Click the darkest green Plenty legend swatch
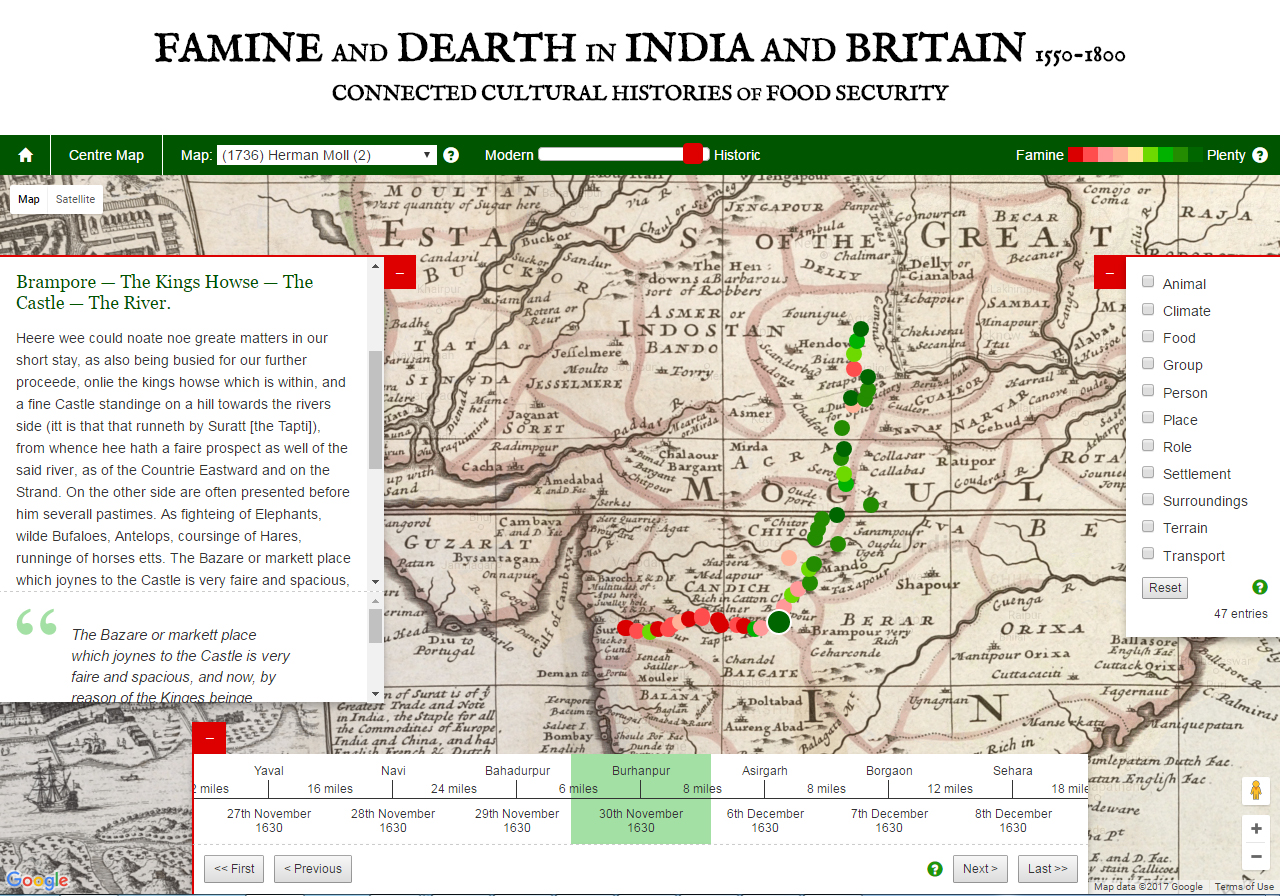The image size is (1280, 896). pos(1196,155)
